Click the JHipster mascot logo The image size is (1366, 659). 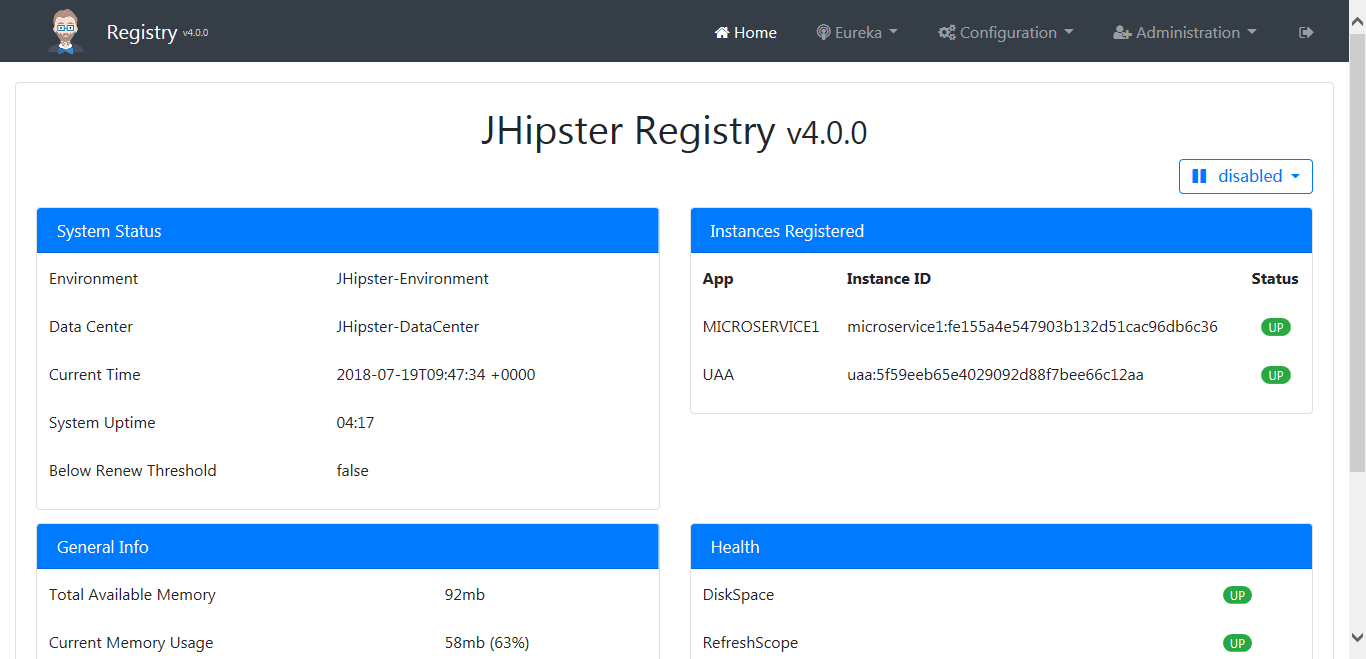coord(66,31)
